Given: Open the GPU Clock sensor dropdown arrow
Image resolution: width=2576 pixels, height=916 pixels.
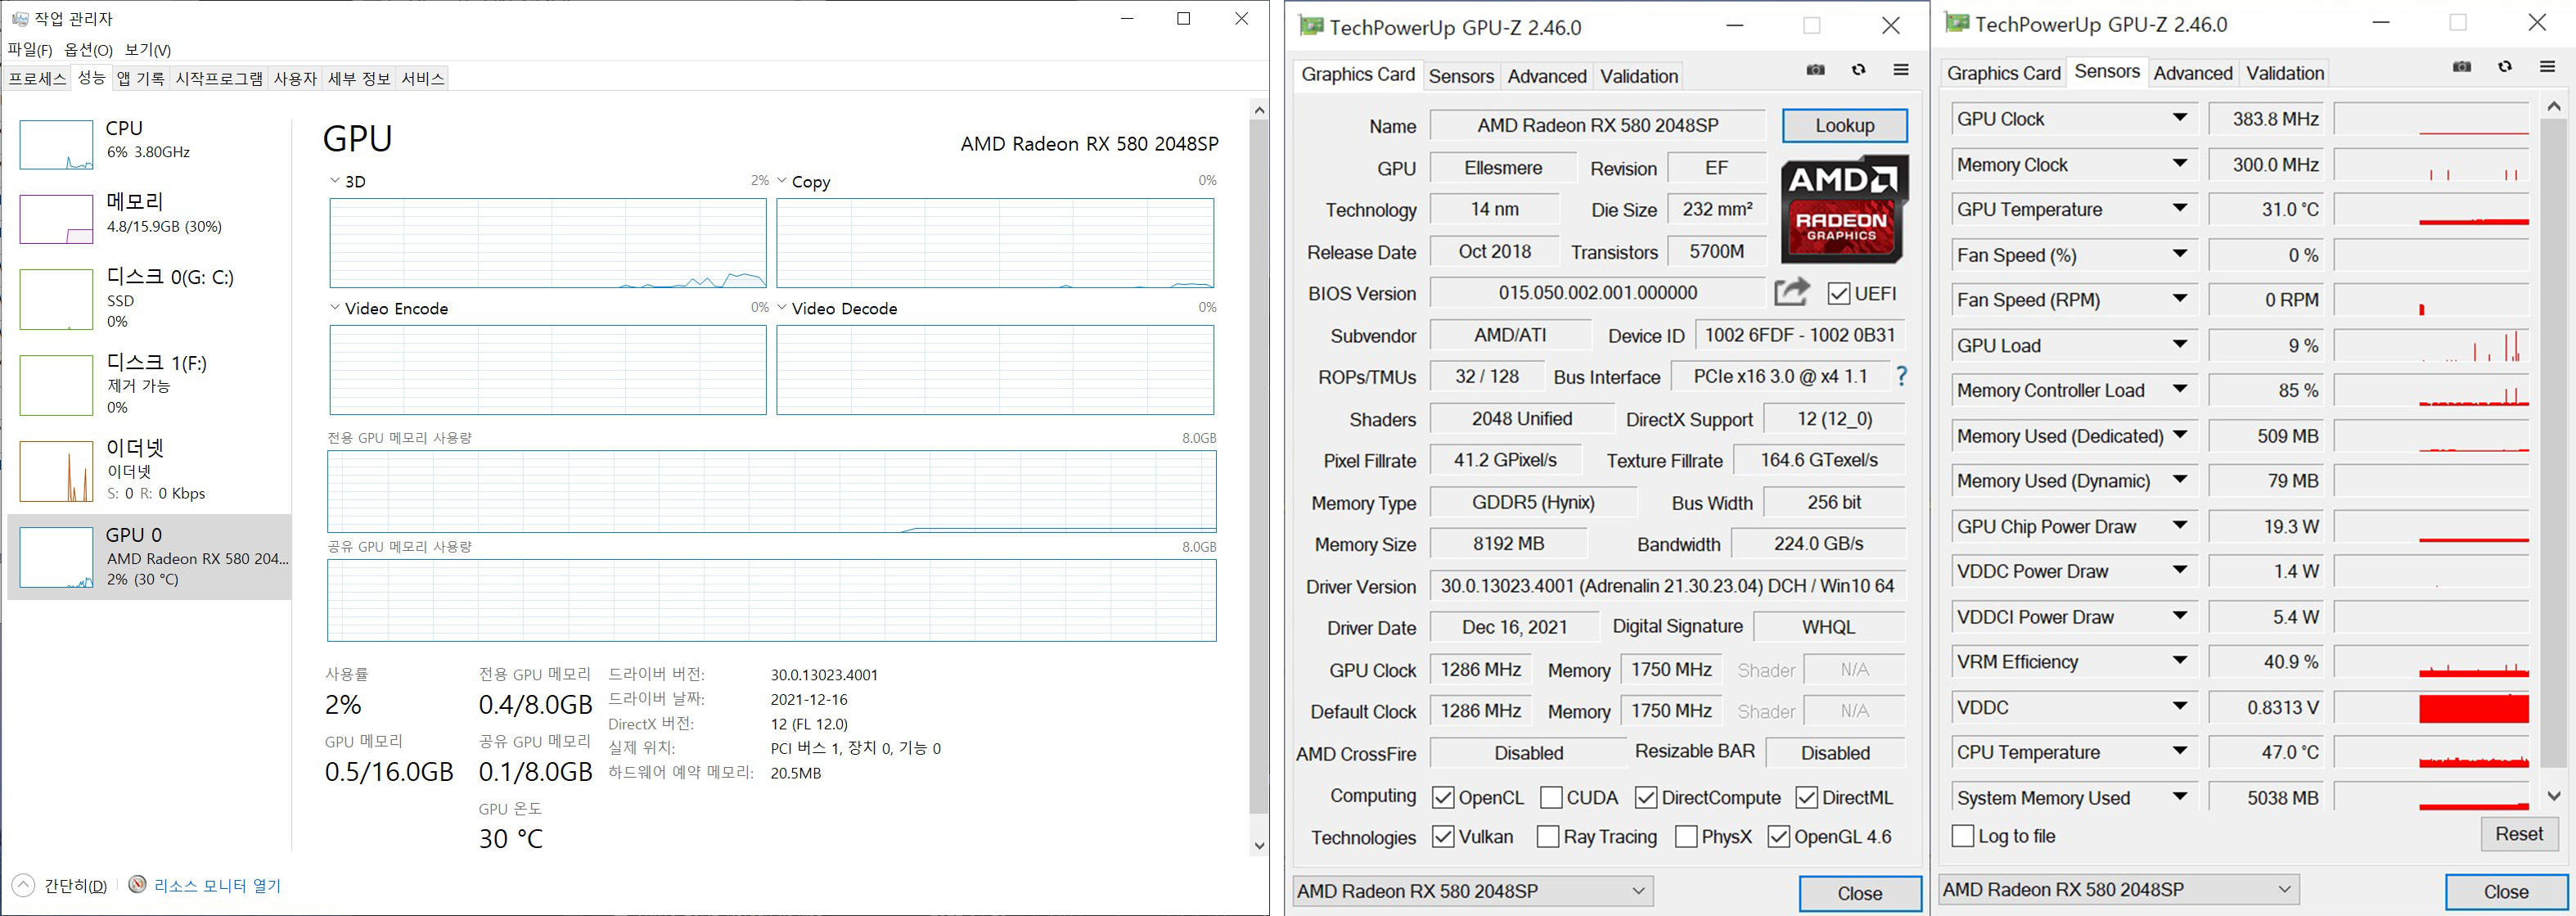Looking at the screenshot, I should pos(2180,118).
